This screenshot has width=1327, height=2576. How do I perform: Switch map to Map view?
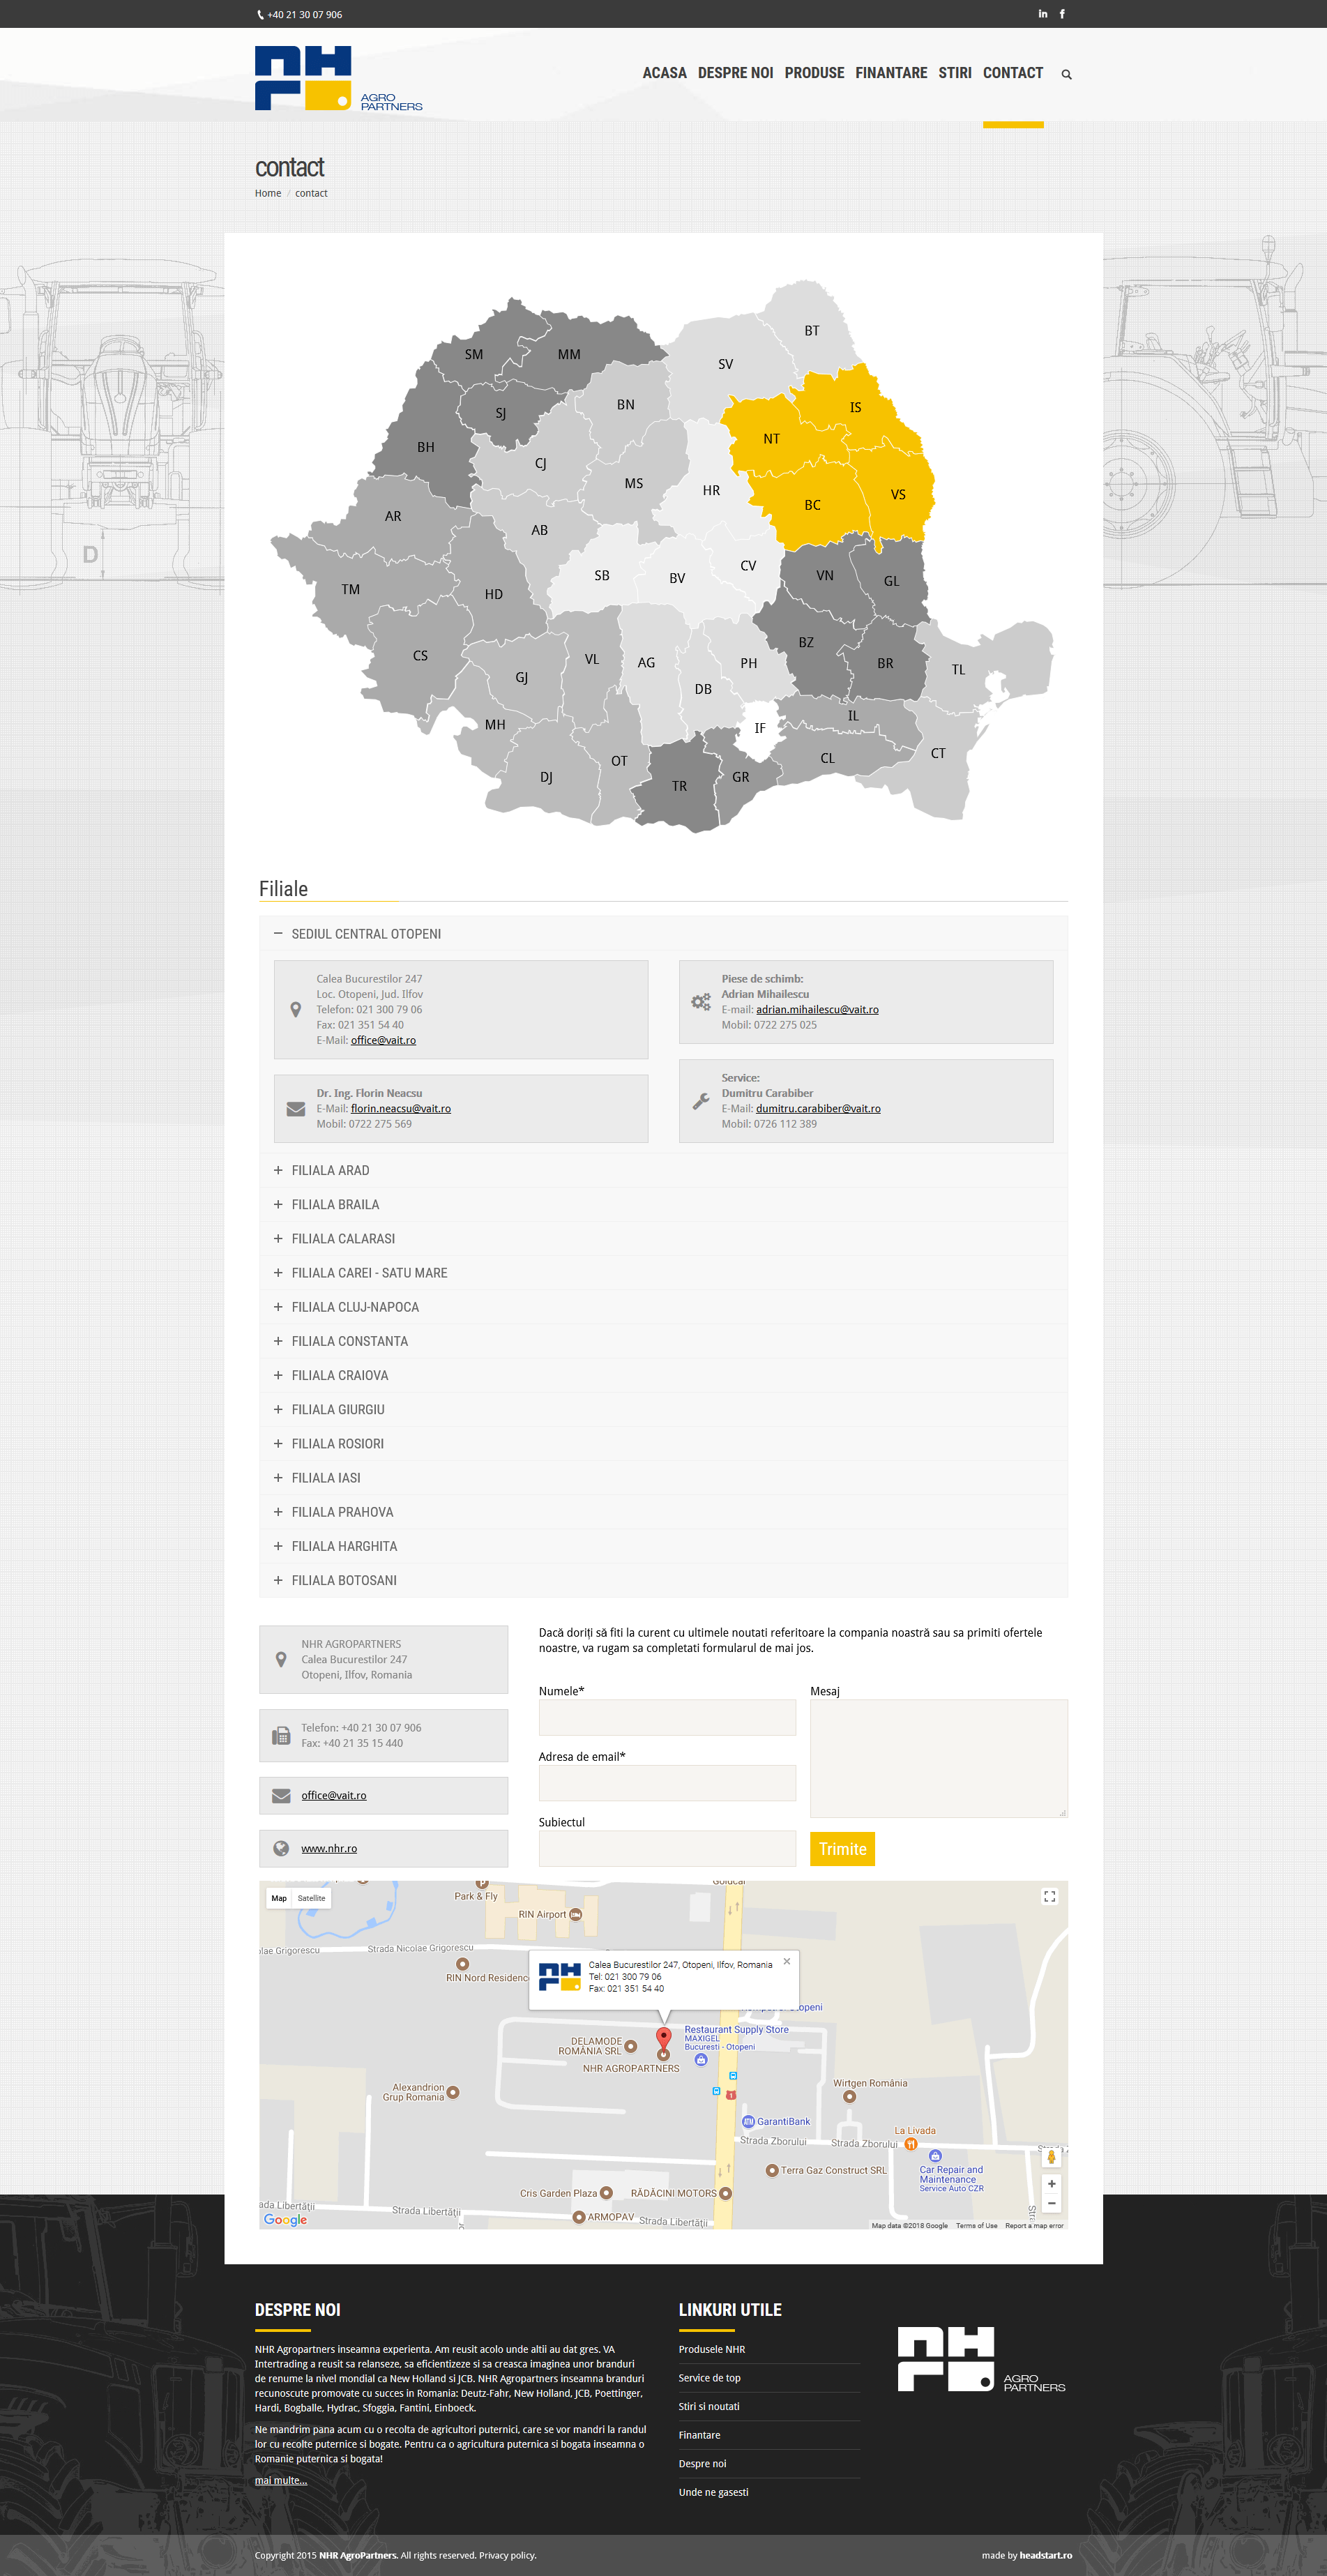pos(279,1898)
